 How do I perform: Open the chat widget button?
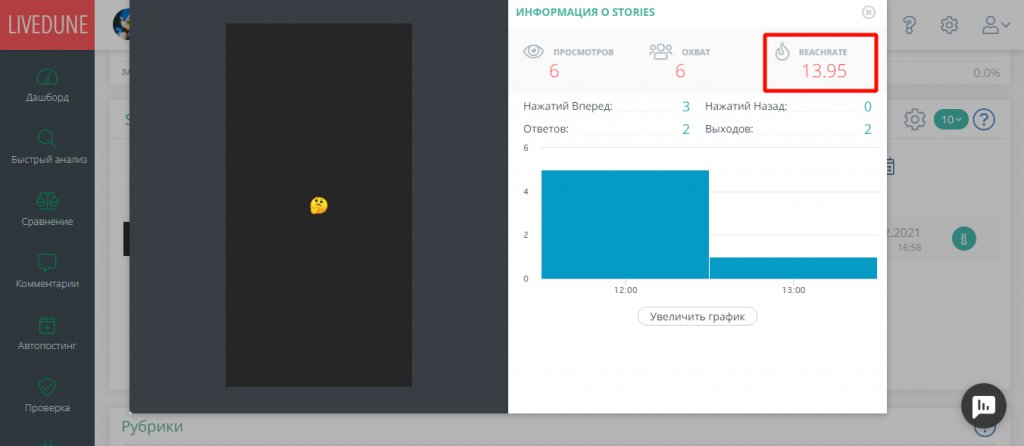coord(983,405)
